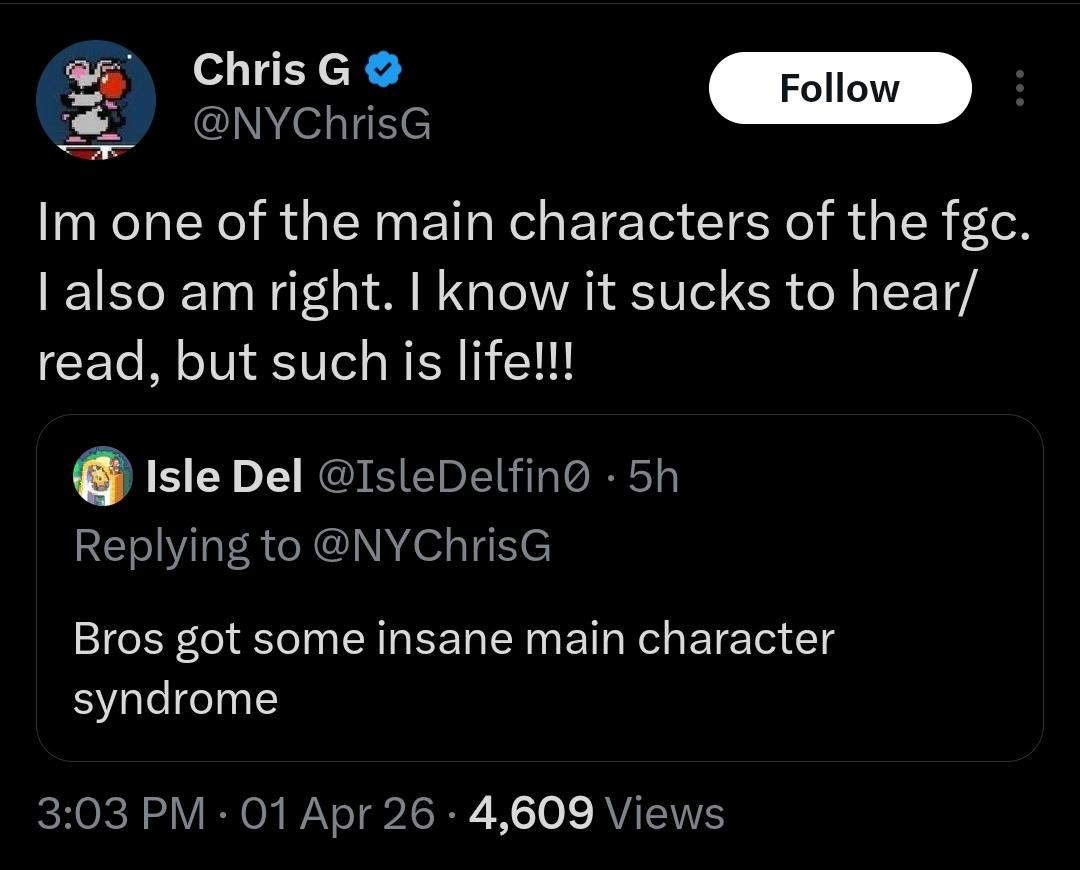Viewport: 1080px width, 870px height.
Task: Click the tweet text starting 'Im one of'
Action: coord(534,291)
